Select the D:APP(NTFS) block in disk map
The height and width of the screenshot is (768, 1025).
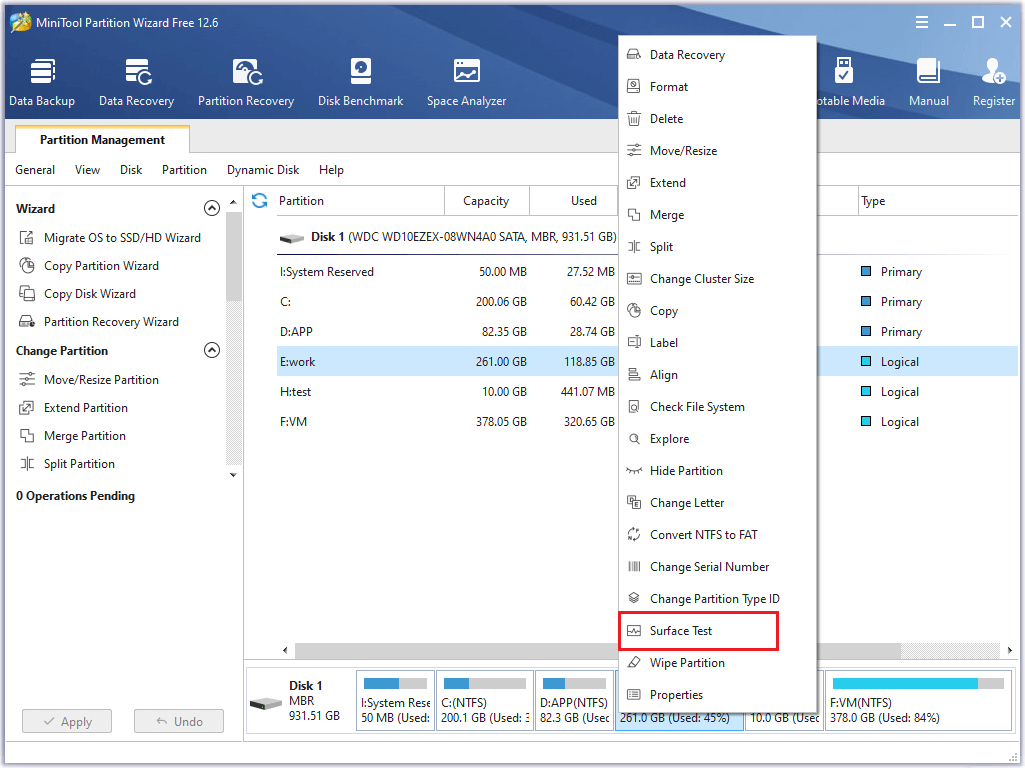pos(575,700)
